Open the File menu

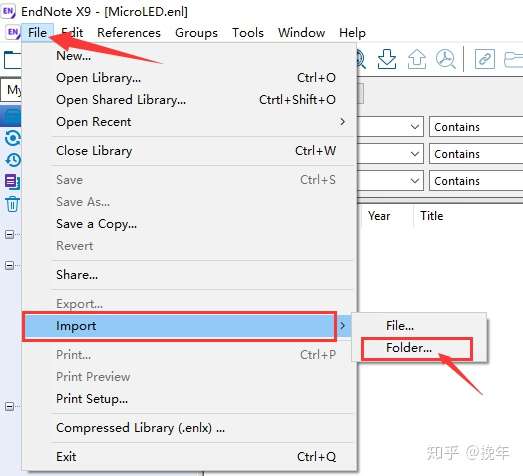(x=37, y=33)
